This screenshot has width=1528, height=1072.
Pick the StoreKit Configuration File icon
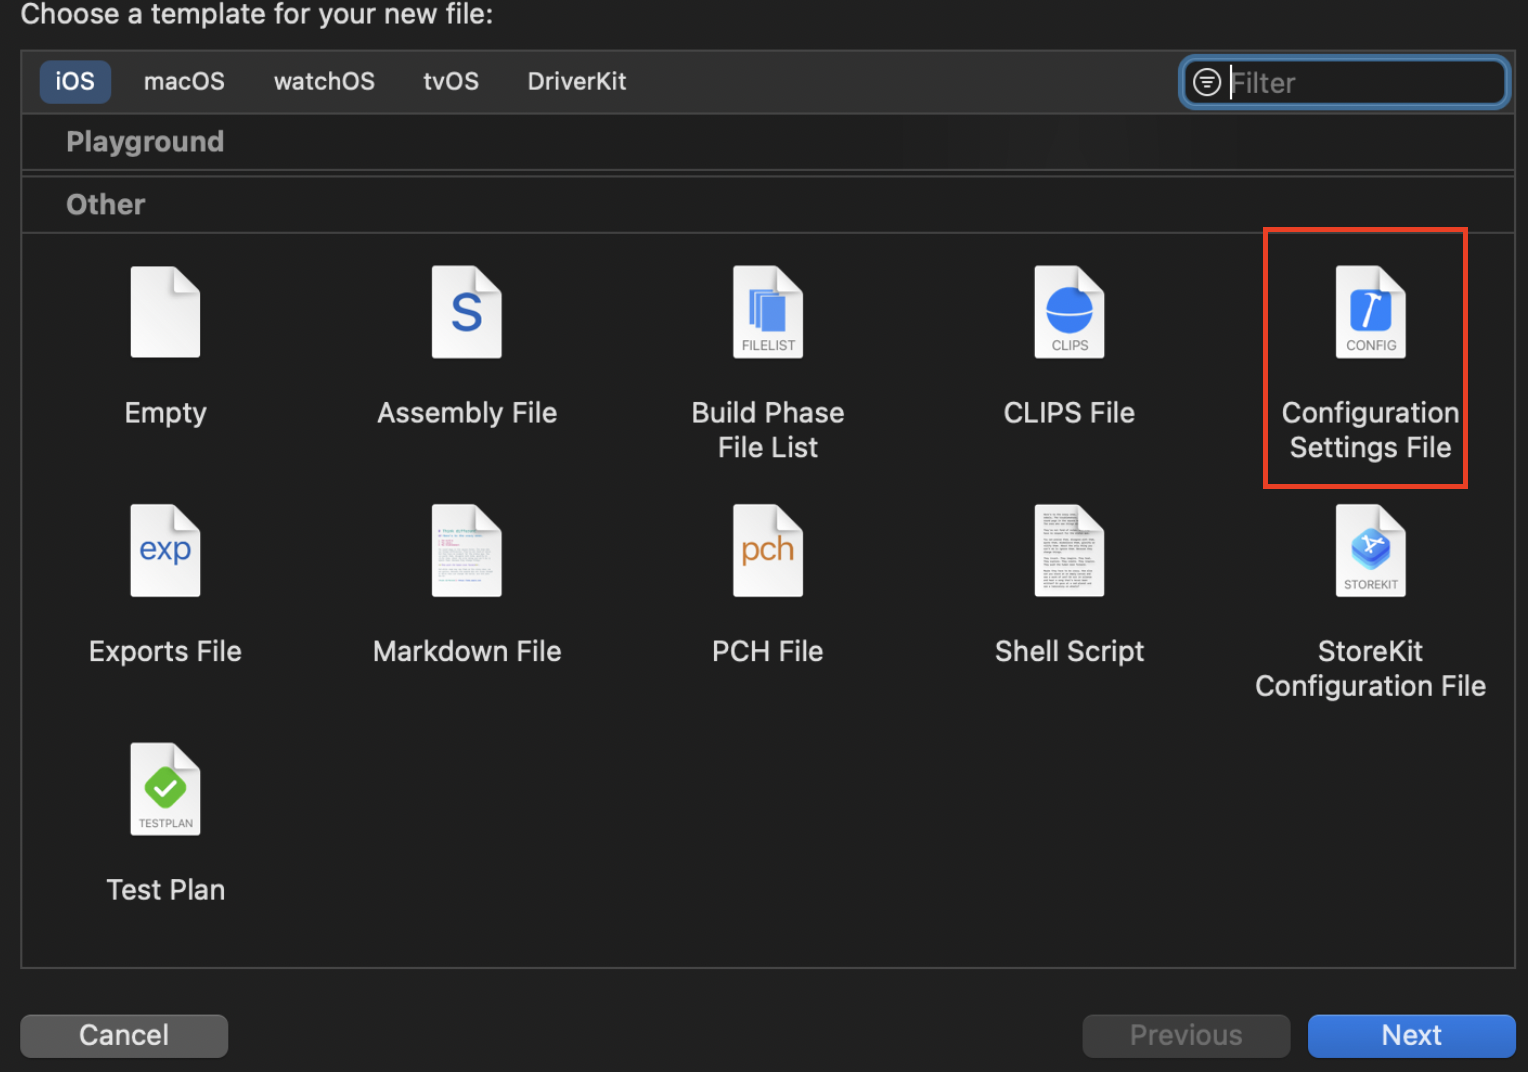[1371, 551]
